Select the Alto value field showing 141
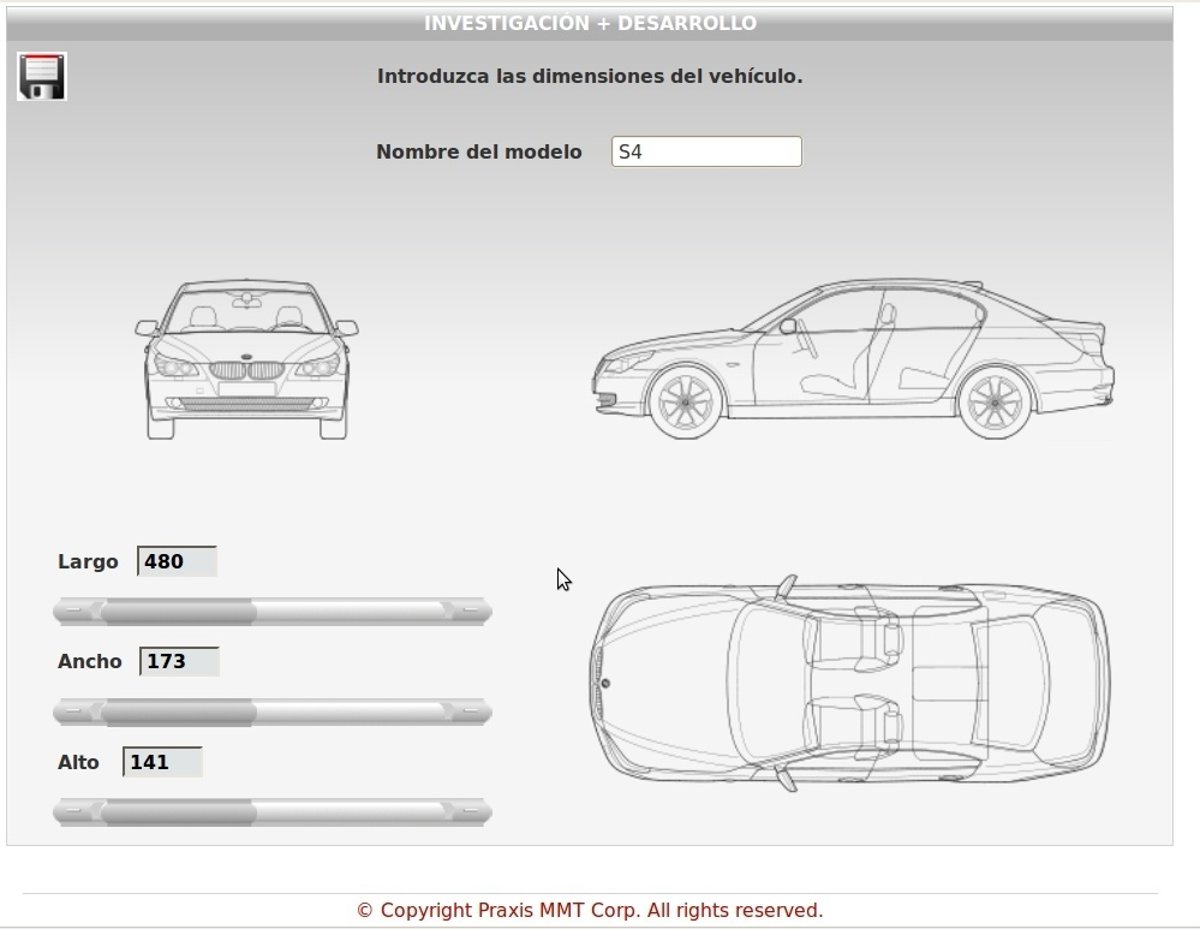Screen dimensions: 1200x929 (x=163, y=762)
